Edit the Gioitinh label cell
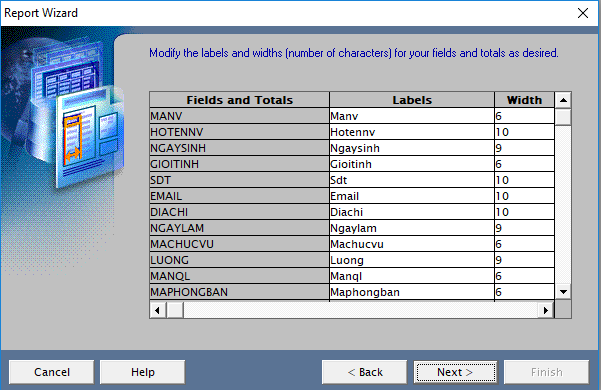This screenshot has width=601, height=390. [x=412, y=164]
